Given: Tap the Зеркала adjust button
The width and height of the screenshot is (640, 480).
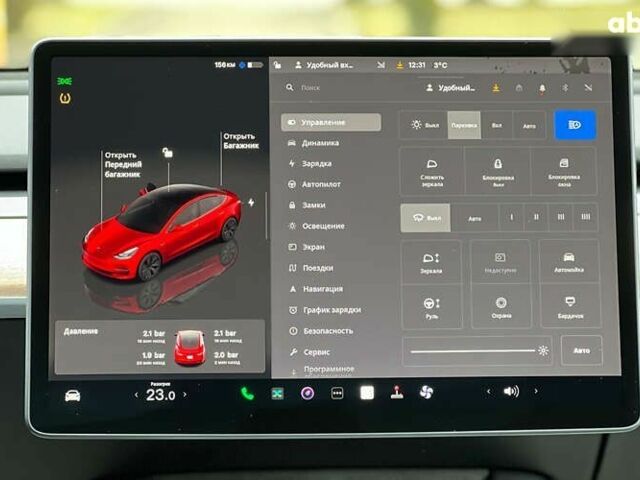Looking at the screenshot, I should pyautogui.click(x=431, y=262).
